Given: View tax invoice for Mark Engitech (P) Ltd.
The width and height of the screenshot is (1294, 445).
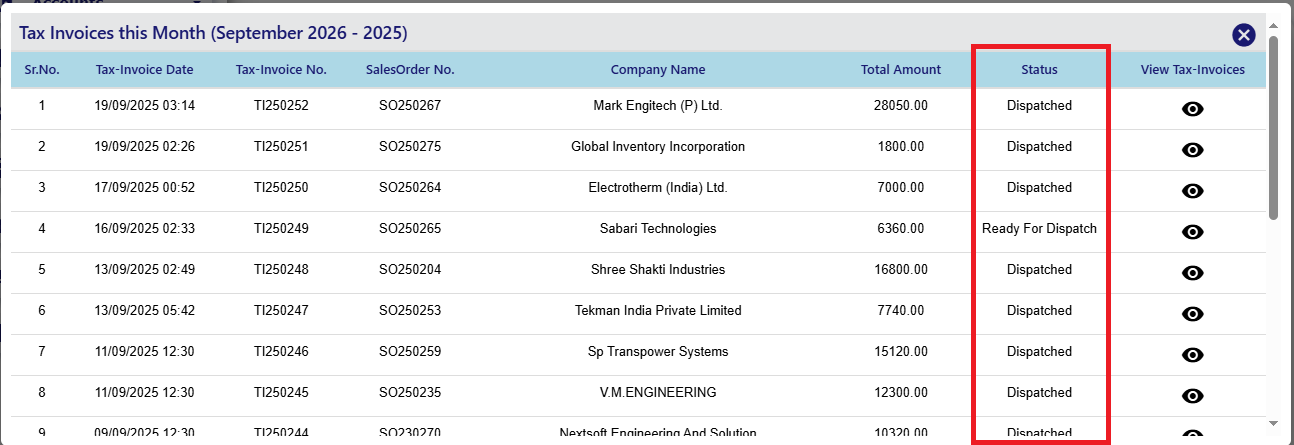Looking at the screenshot, I should click(x=1192, y=109).
